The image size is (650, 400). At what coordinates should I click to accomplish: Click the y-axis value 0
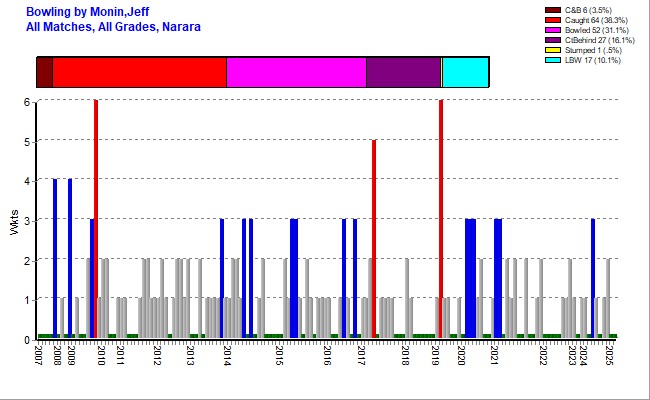[x=27, y=340]
